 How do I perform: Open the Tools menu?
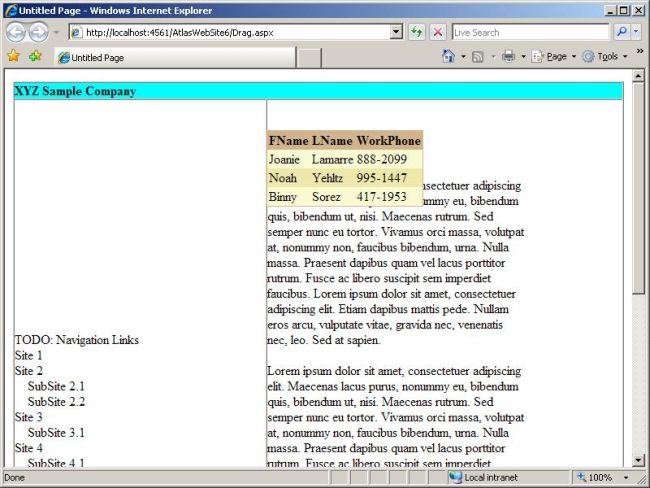(605, 56)
